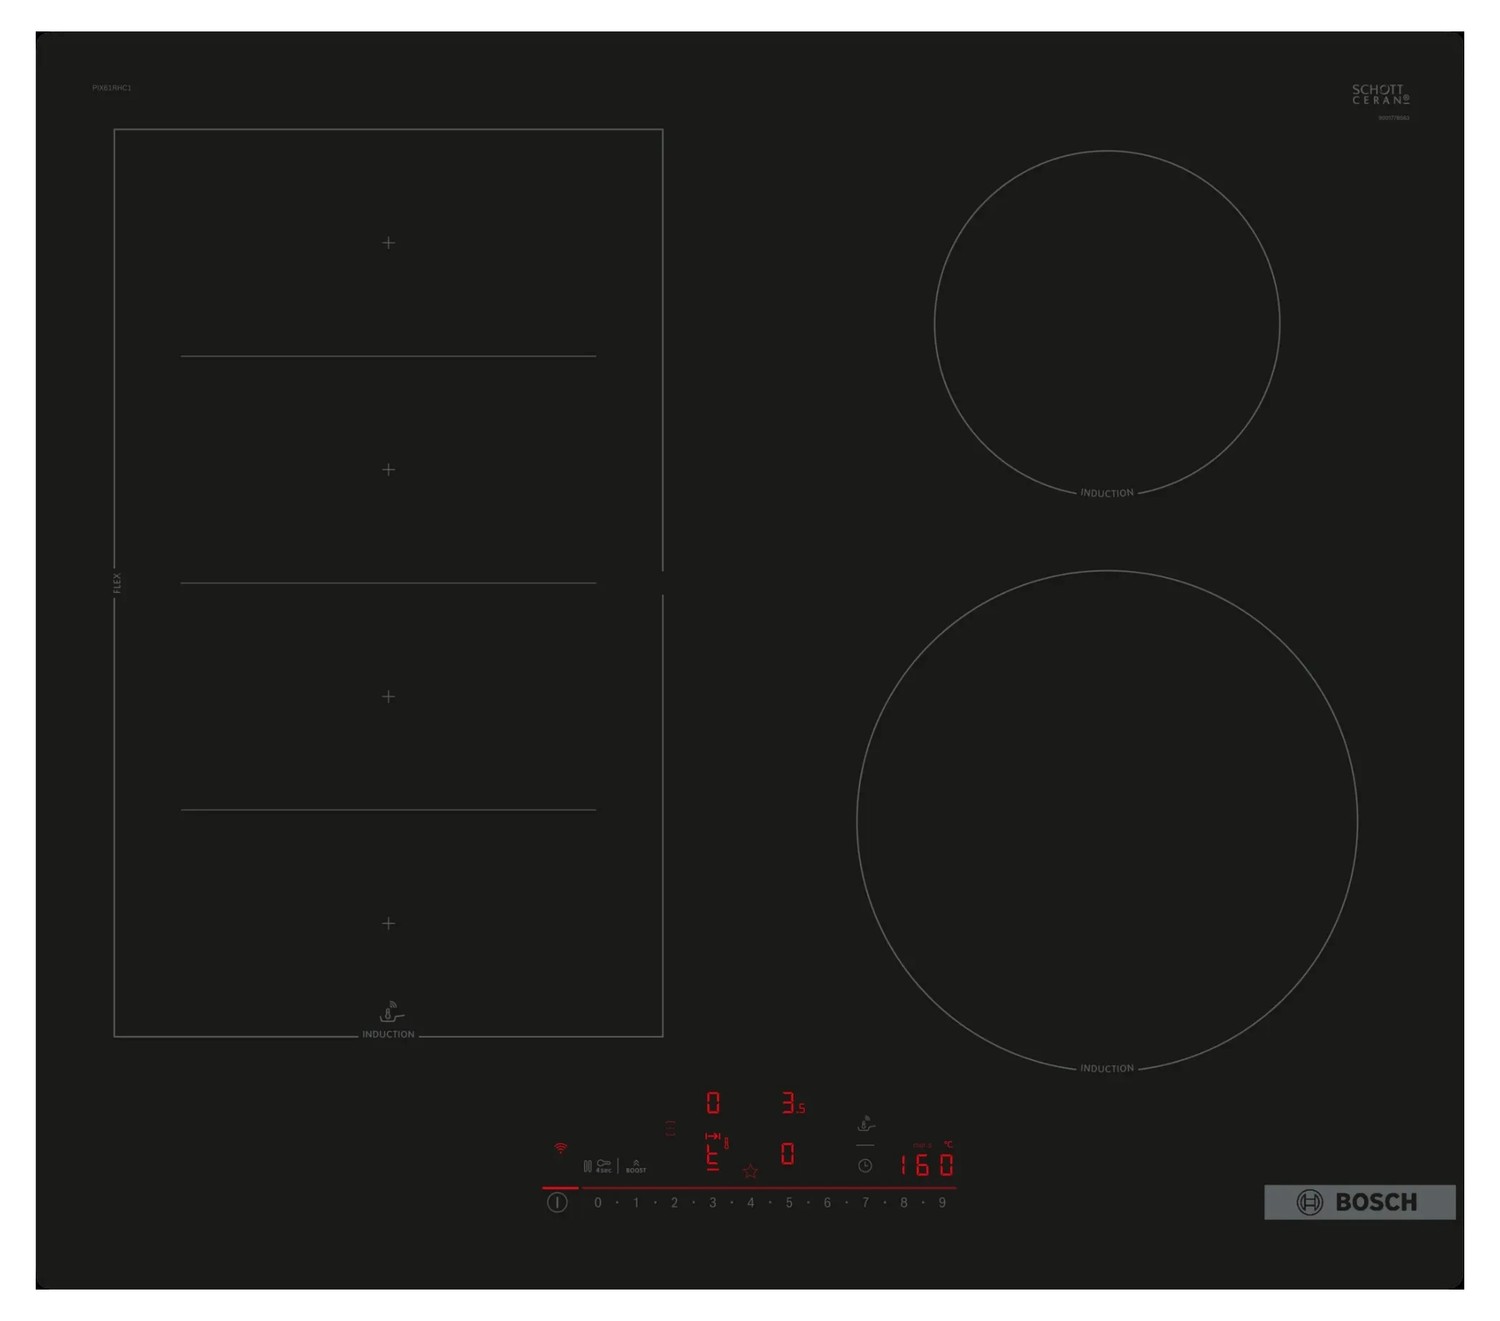Tap the pause cooking icon
1500x1321 pixels.
(587, 1166)
